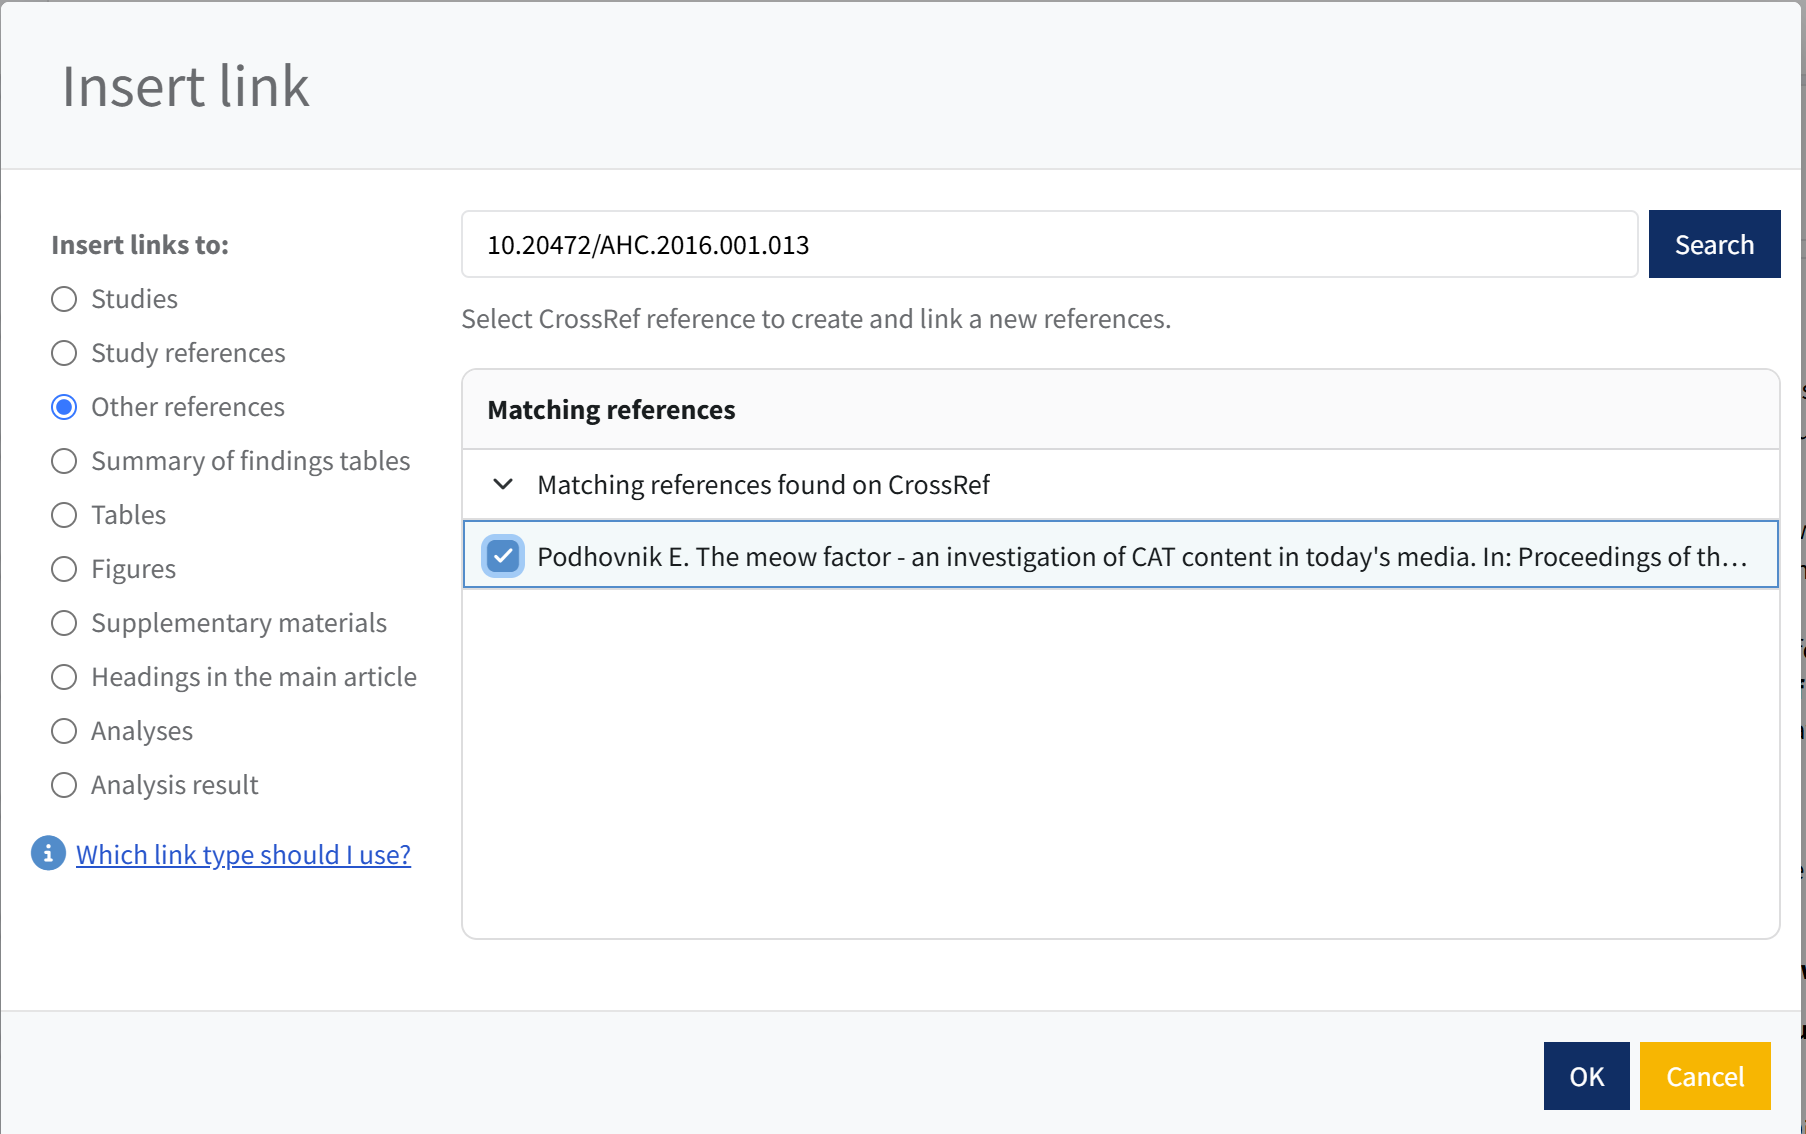
Task: Click the blue info icon
Action: [48, 853]
